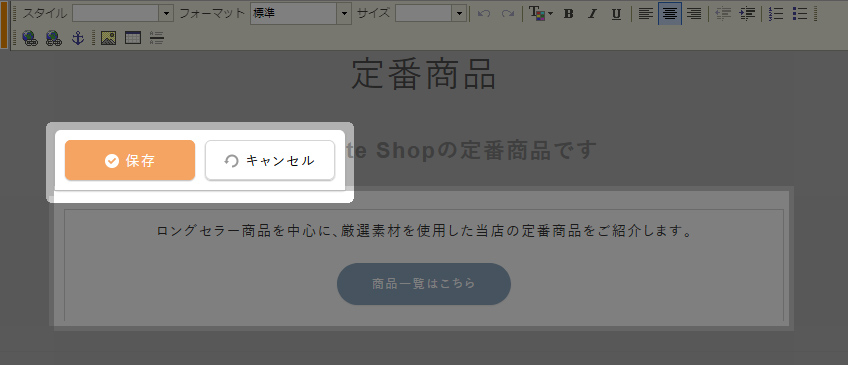Click the redo arrow icon

coord(507,14)
